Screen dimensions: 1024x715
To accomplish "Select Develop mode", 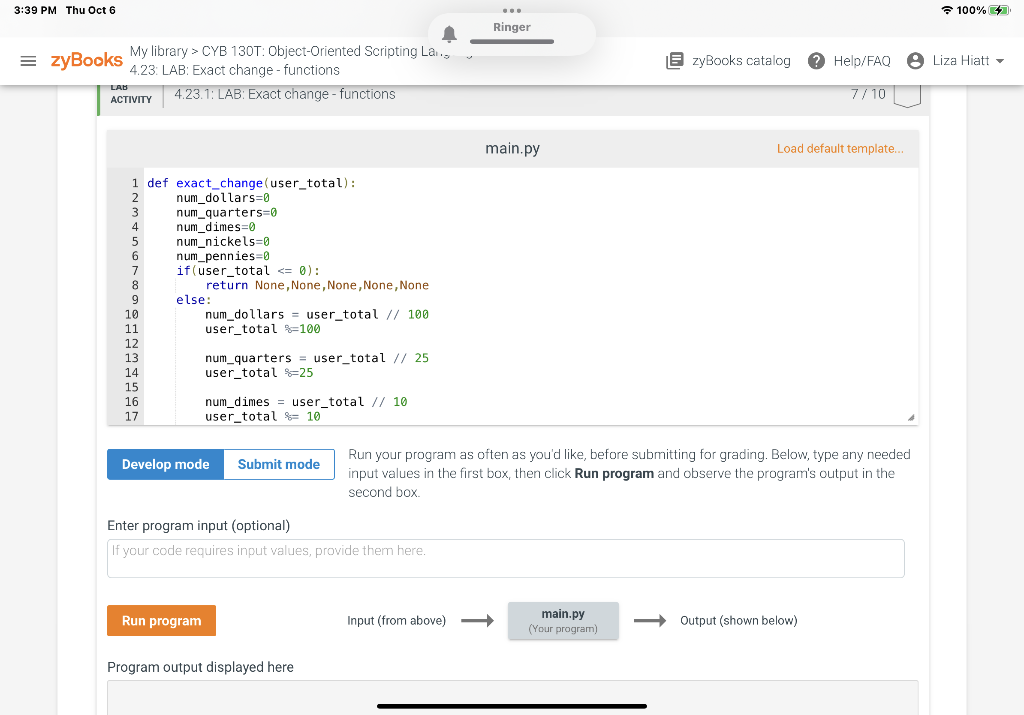I will point(165,464).
